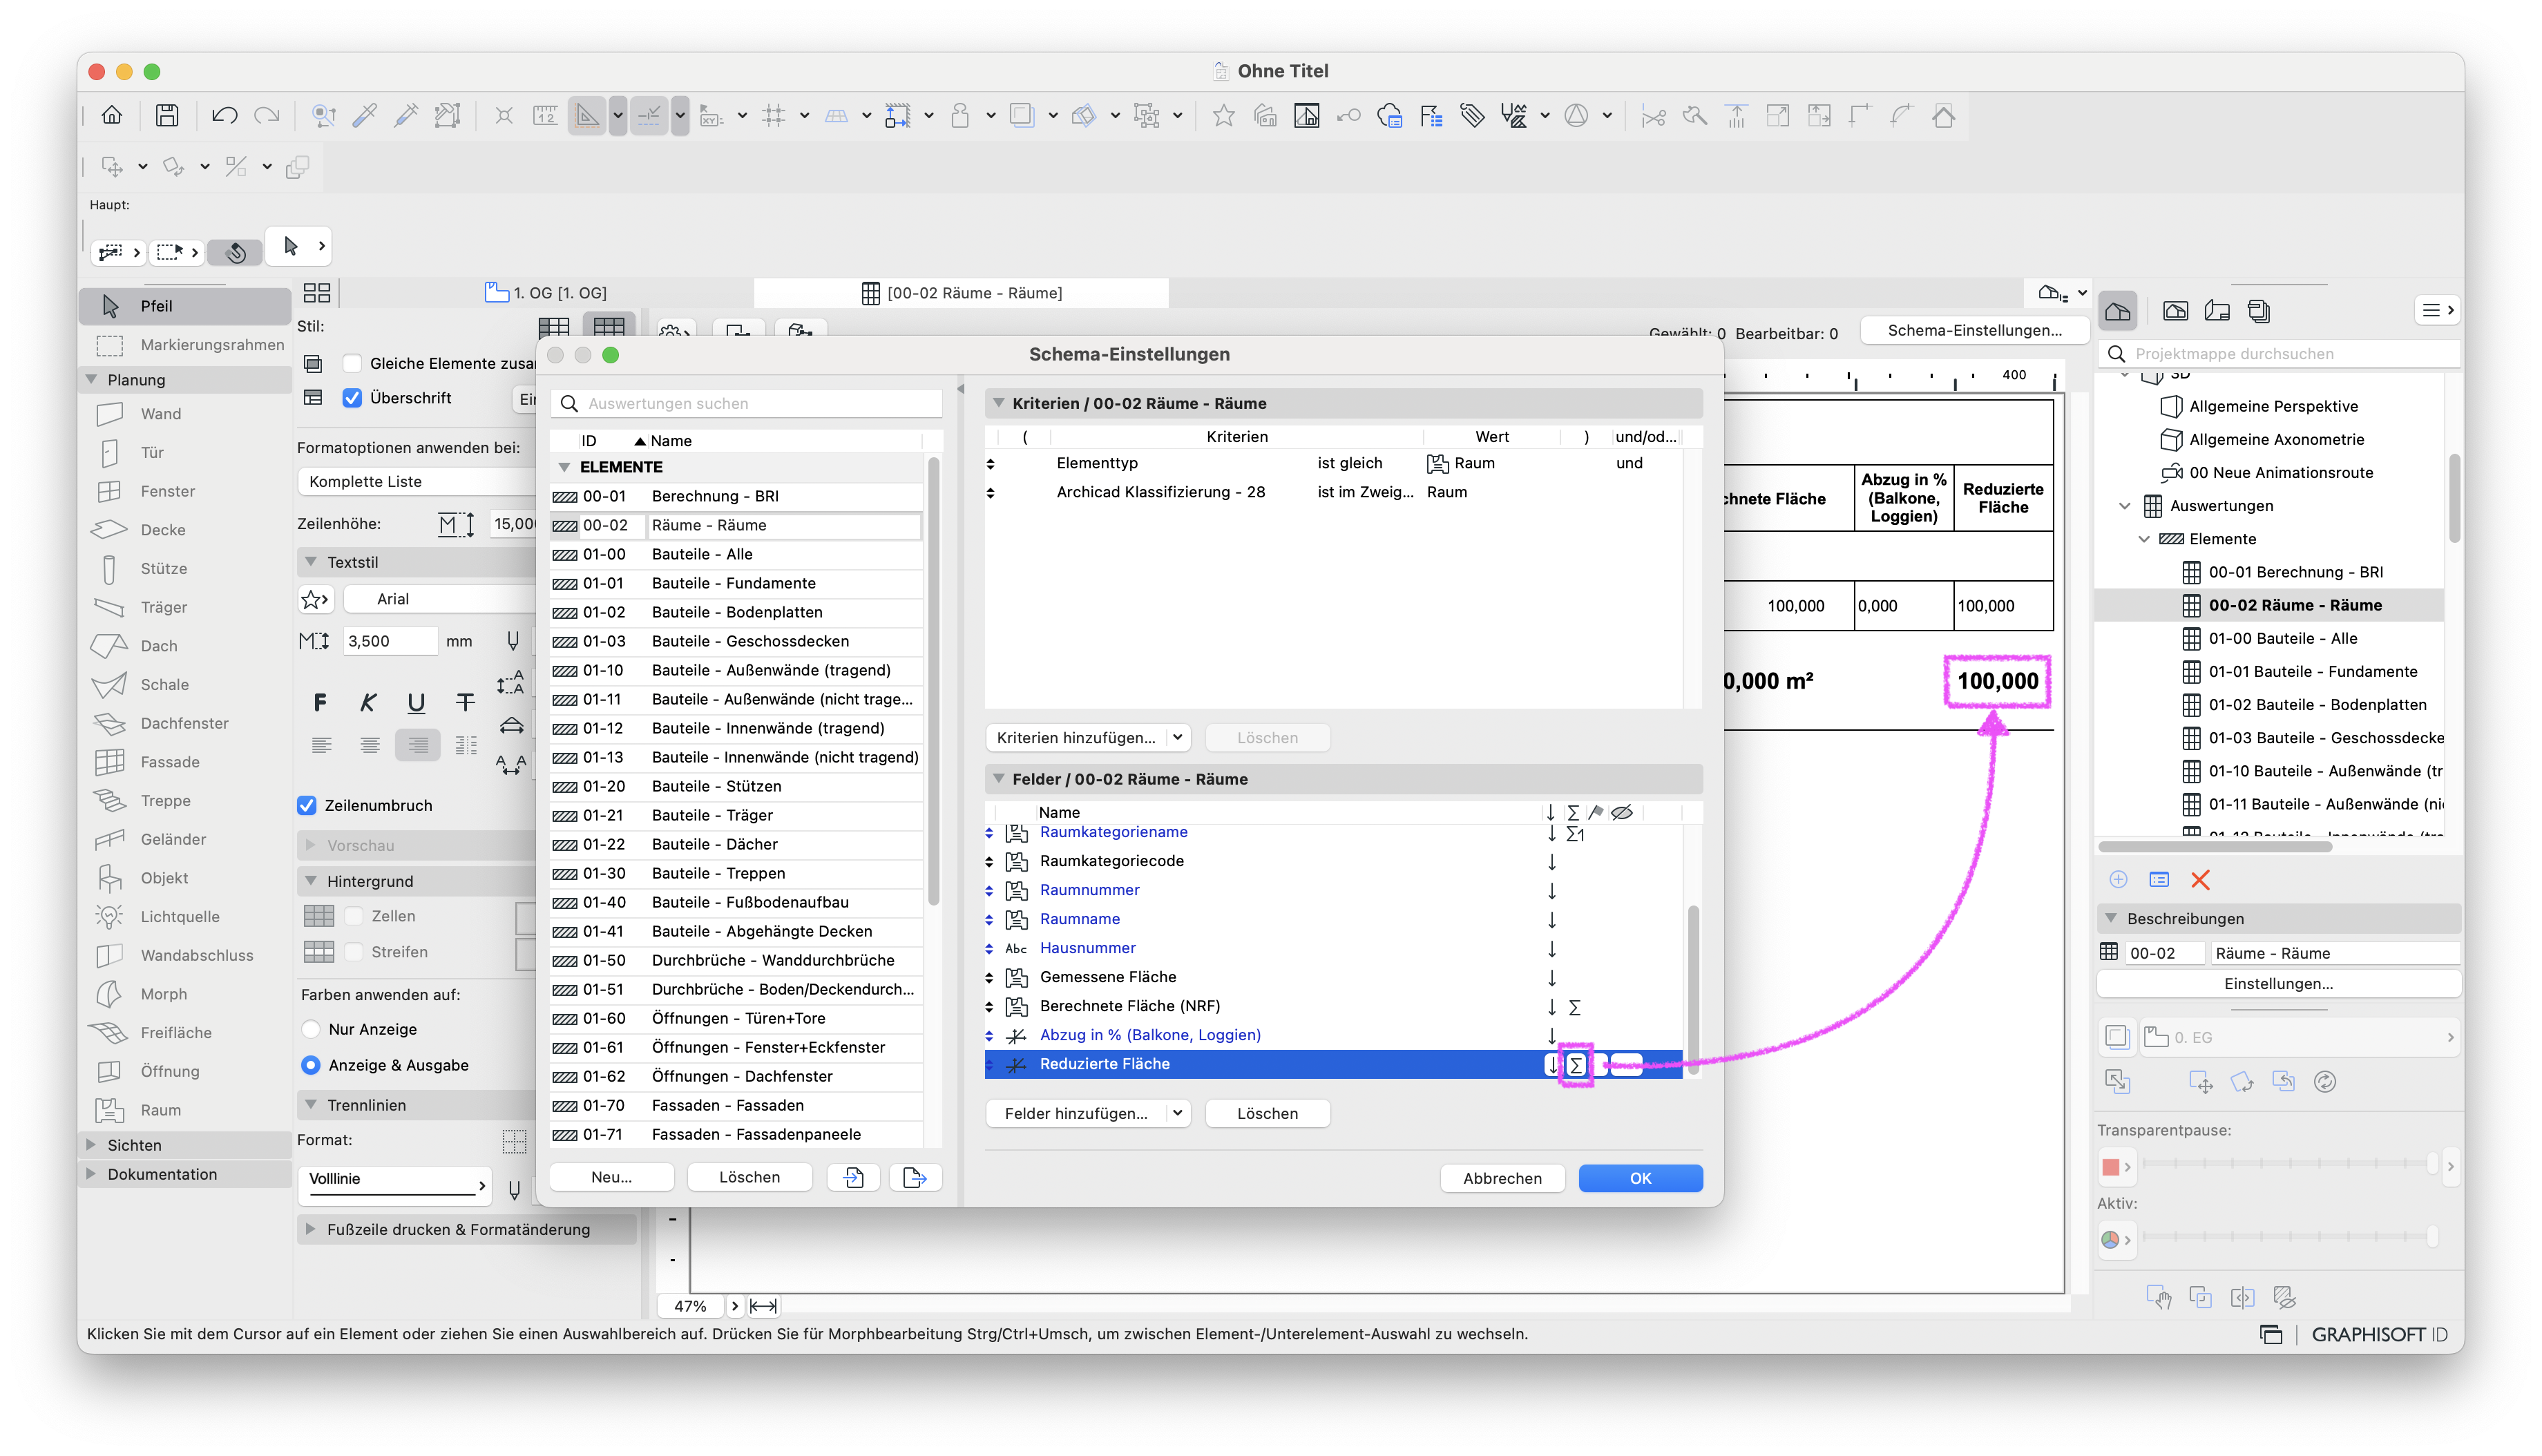Switch to the 1. OG floor plan tab
This screenshot has height=1456, width=2542.
point(546,293)
